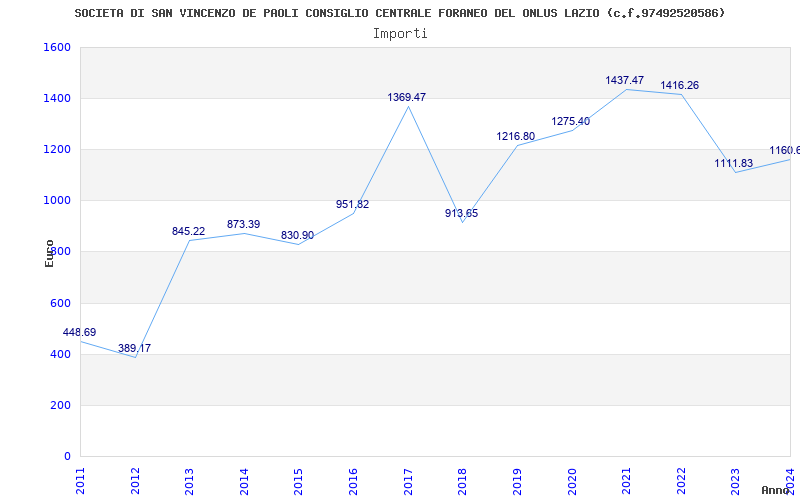Select the 1111.83 data label
The image size is (800, 500).
click(x=734, y=163)
